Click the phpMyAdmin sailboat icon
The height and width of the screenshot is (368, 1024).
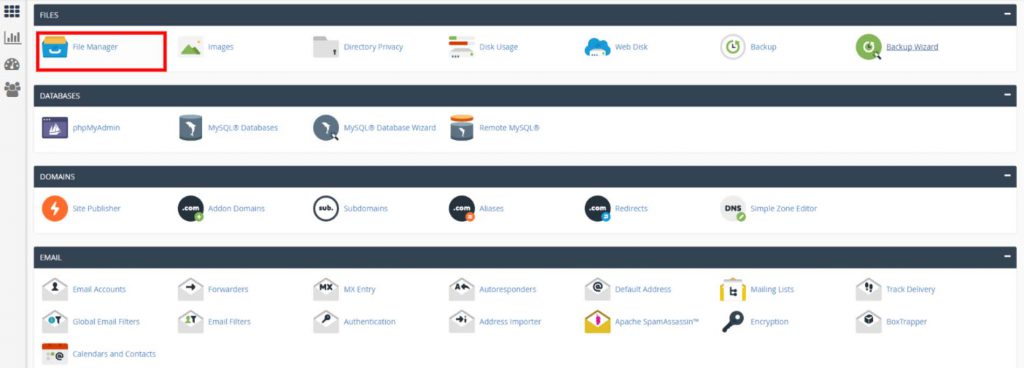[55, 128]
